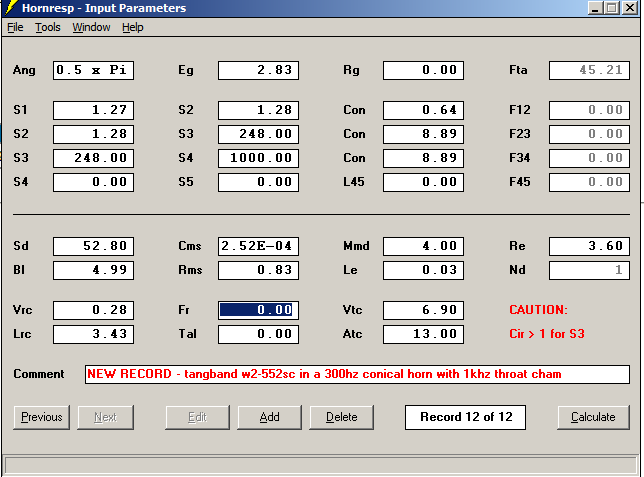Select the Ang field showing 0.5 x Pi
Screen dimensions: 644x477
(93, 70)
